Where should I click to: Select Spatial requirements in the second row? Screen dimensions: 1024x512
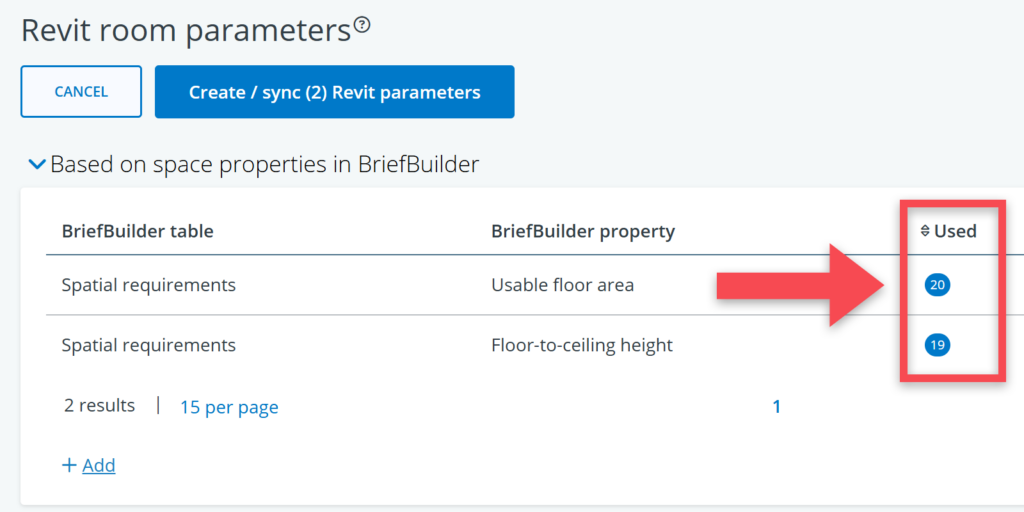pyautogui.click(x=148, y=345)
